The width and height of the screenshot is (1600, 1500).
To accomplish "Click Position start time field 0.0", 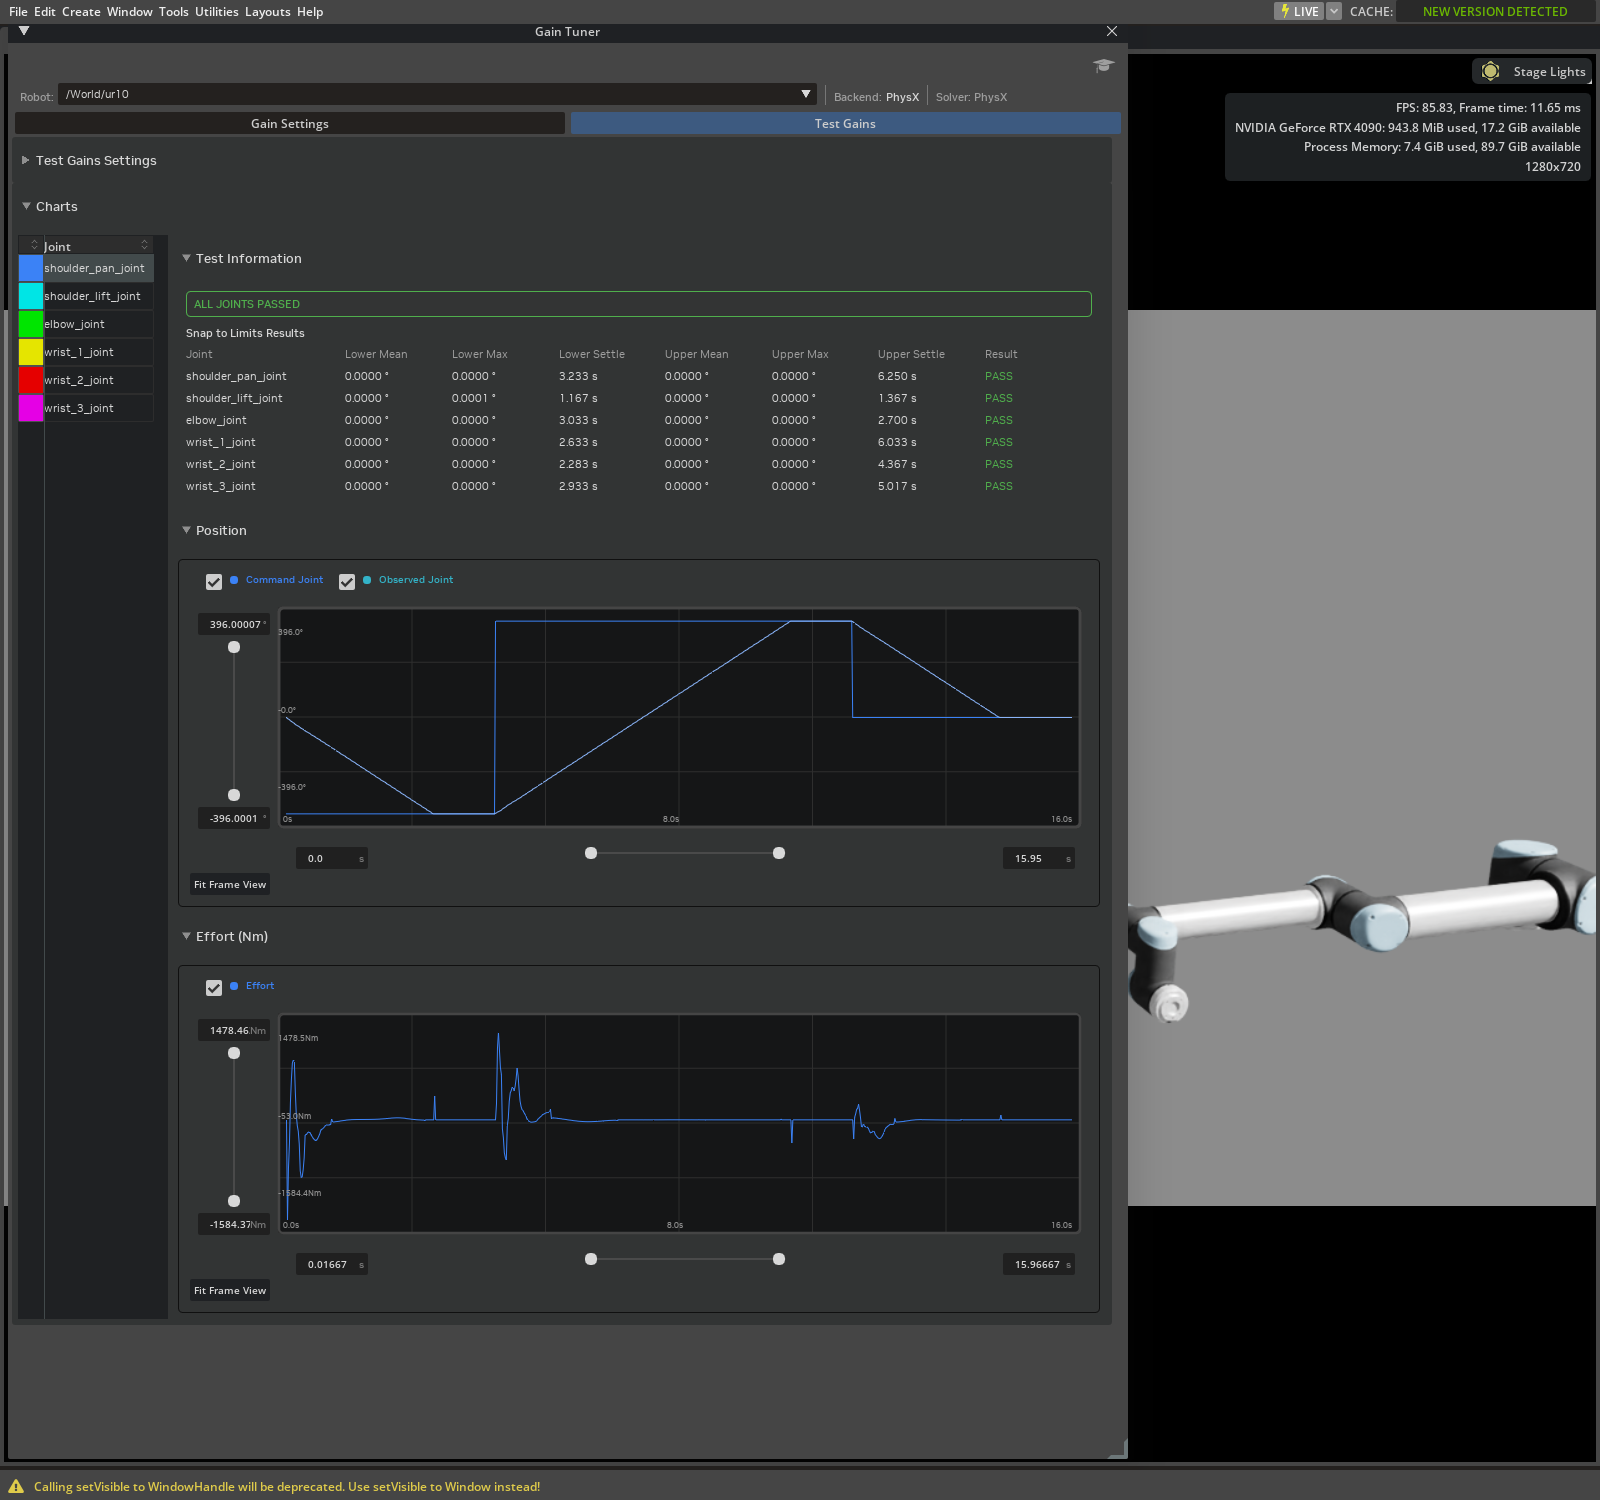I will 332,858.
